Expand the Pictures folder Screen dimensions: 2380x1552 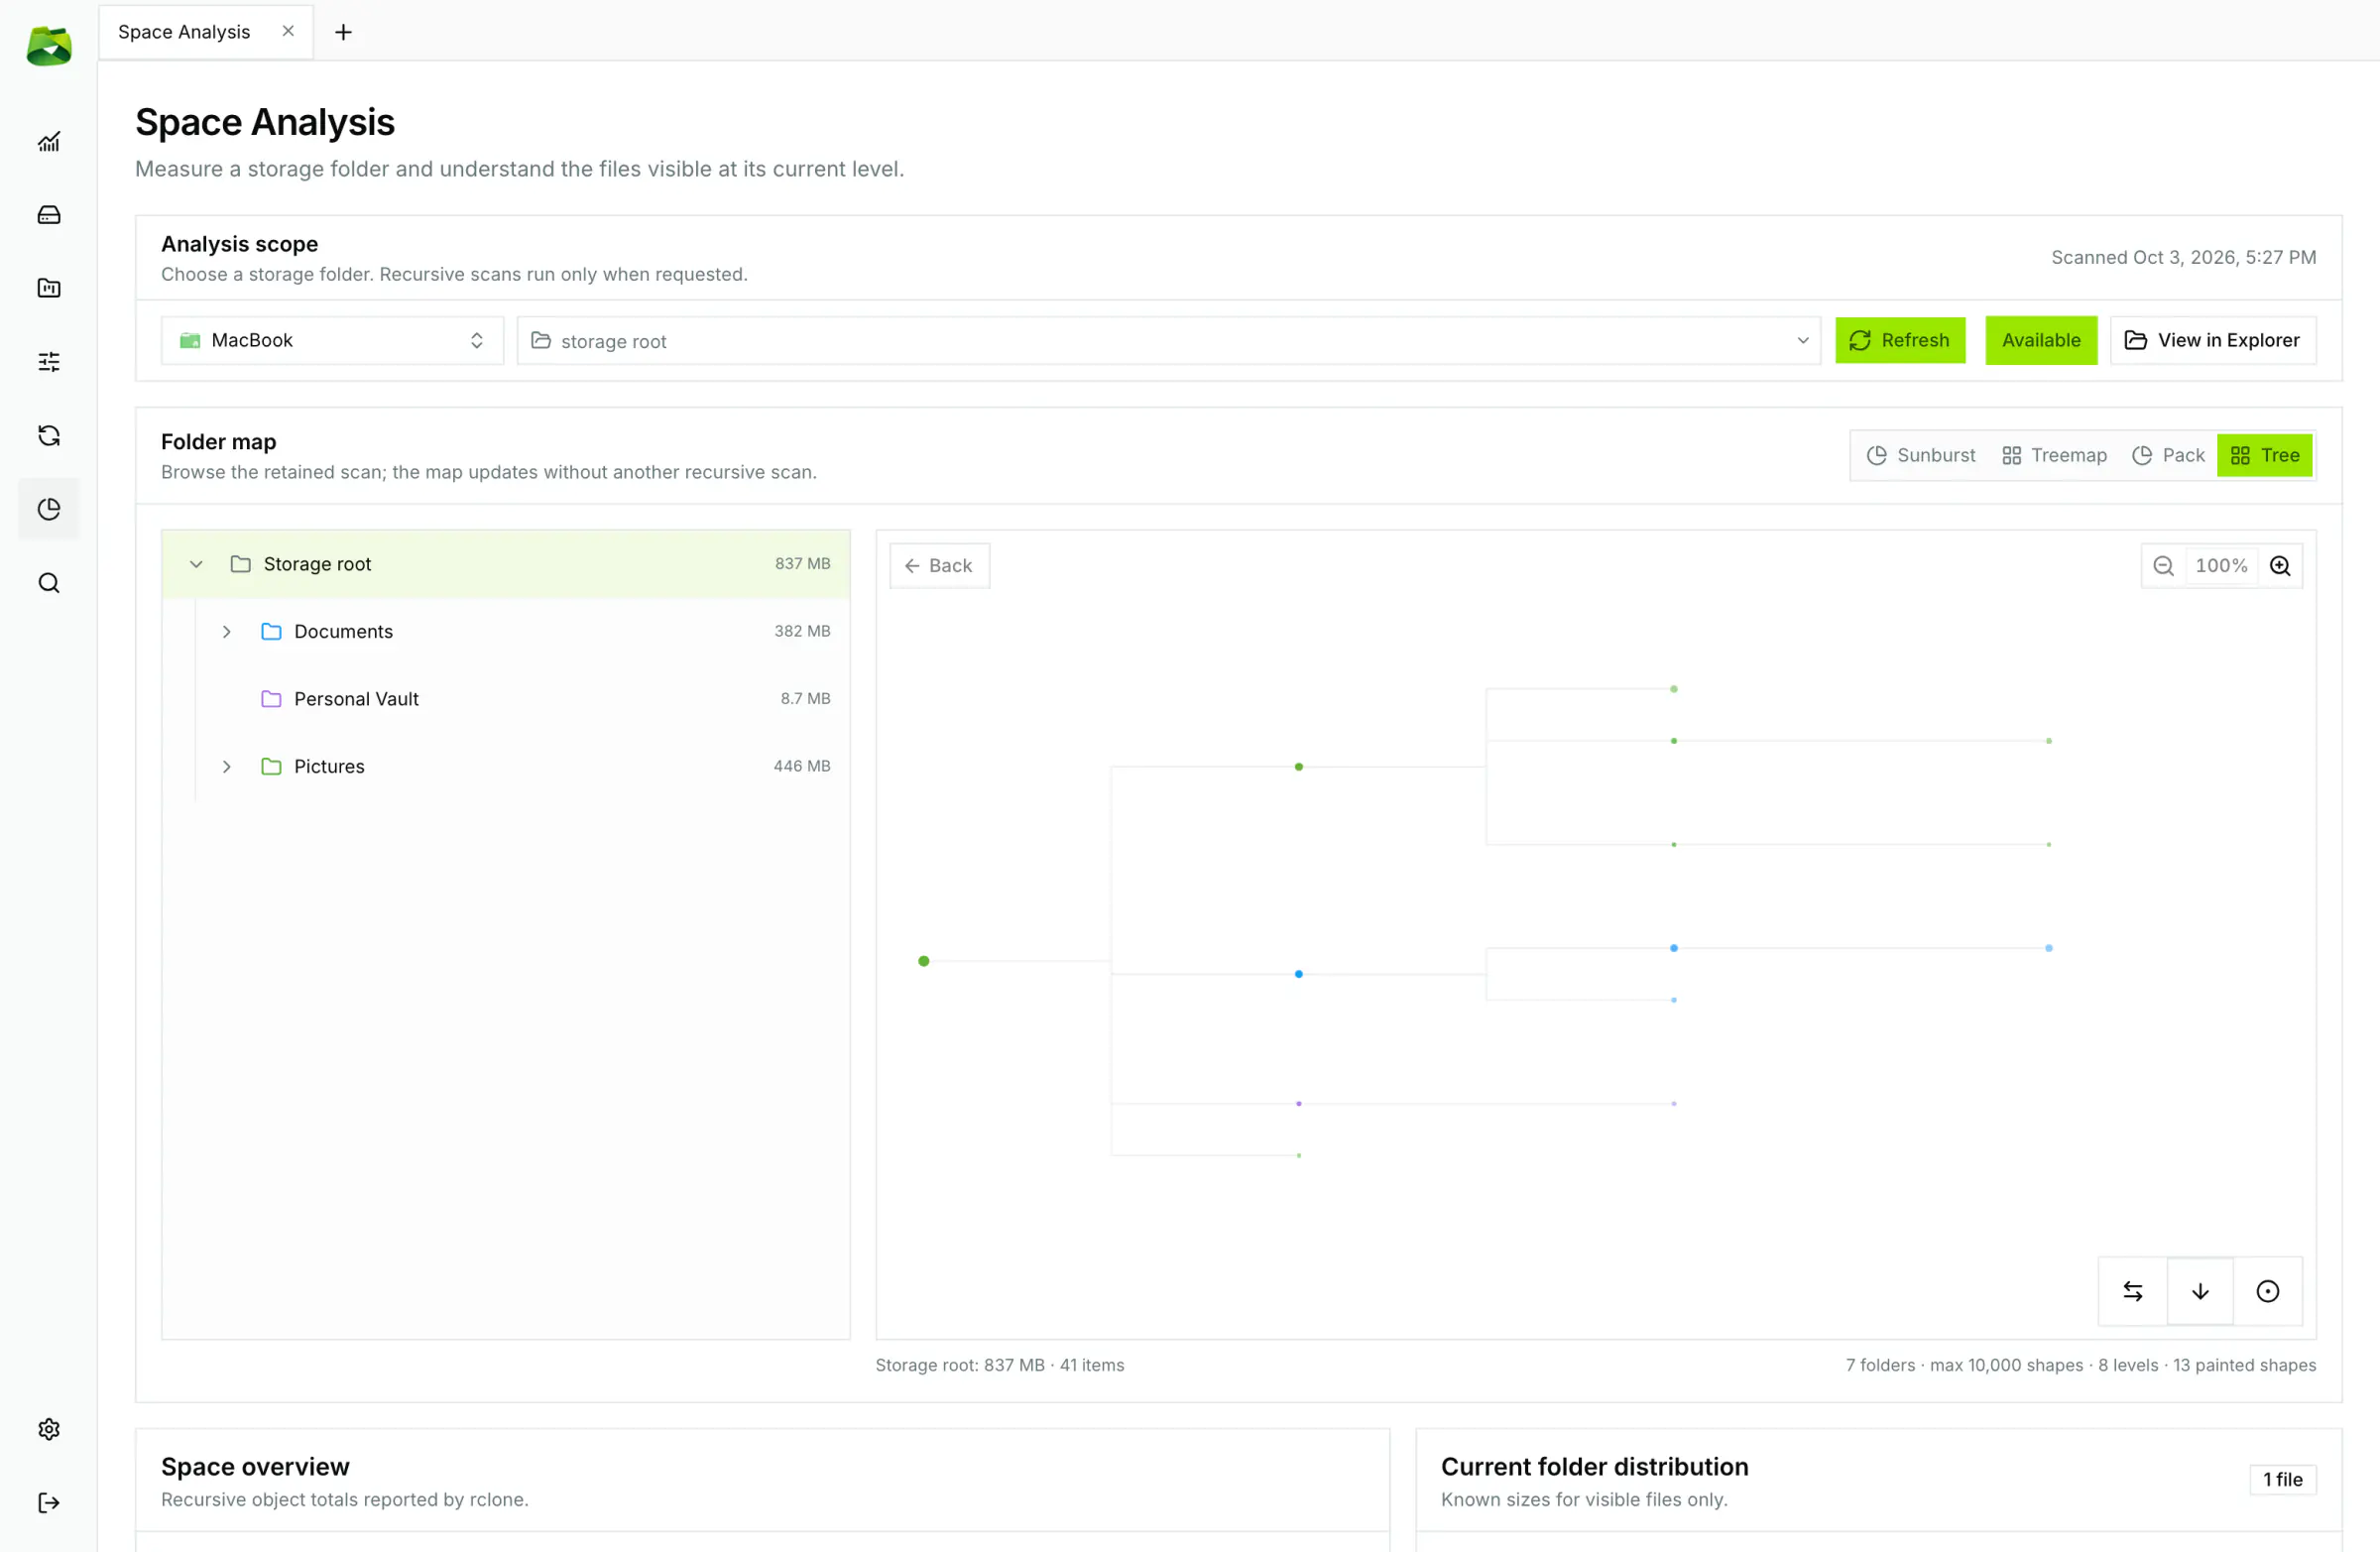[227, 767]
